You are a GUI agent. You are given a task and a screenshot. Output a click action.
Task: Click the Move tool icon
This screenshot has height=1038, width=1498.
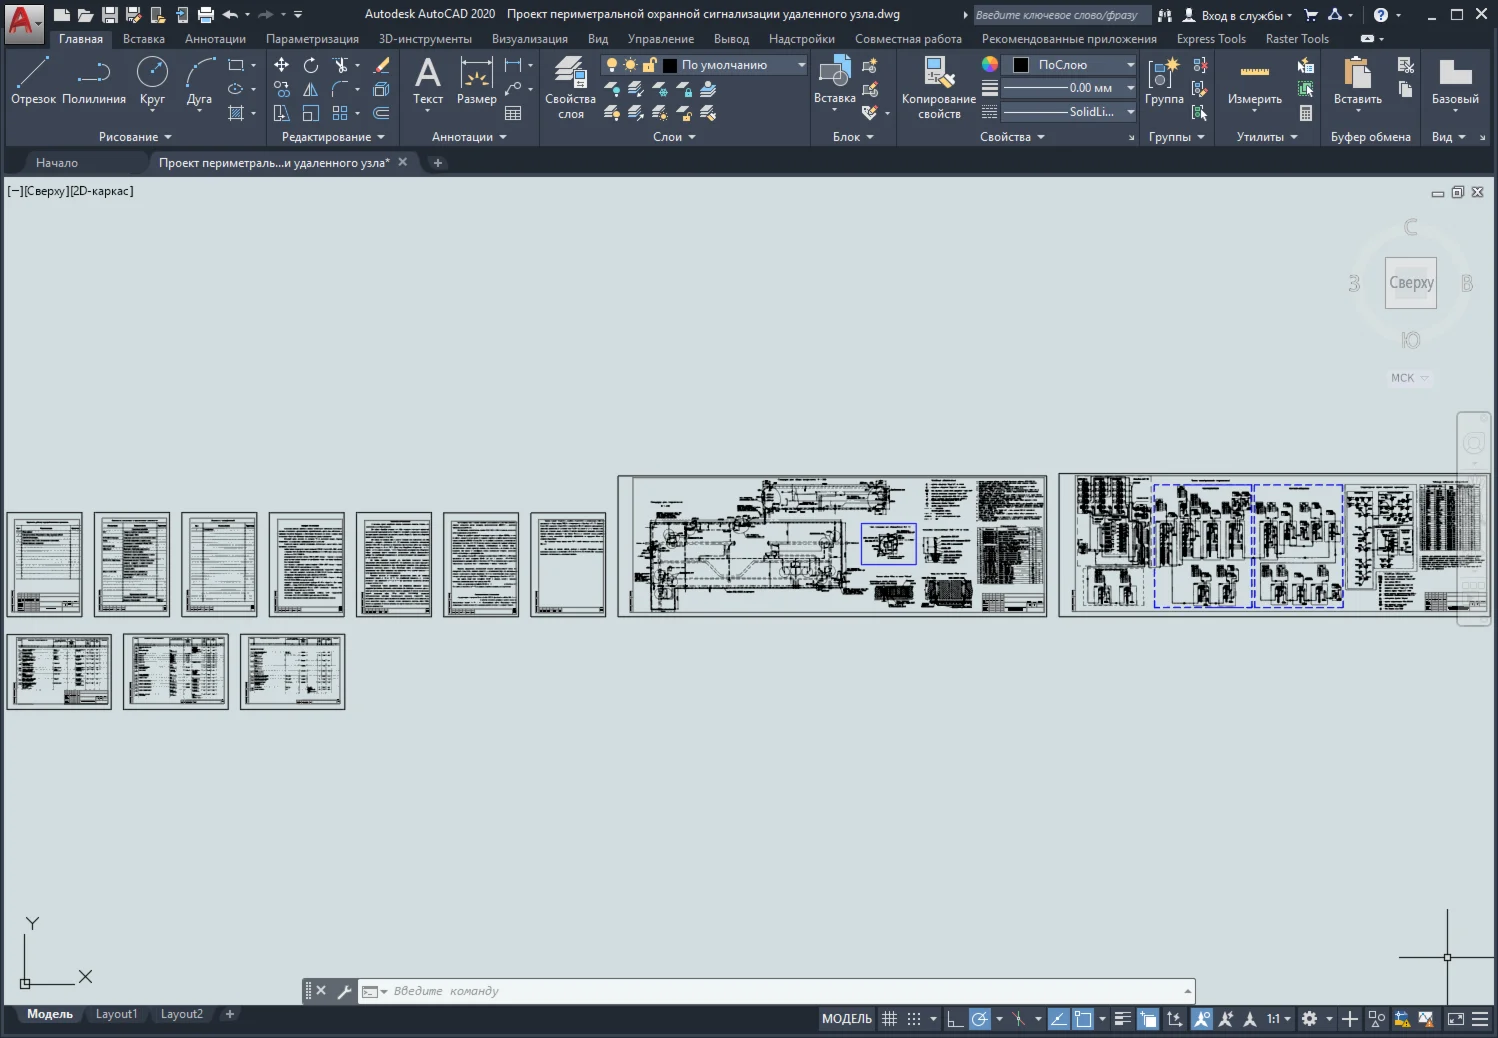[x=282, y=65]
